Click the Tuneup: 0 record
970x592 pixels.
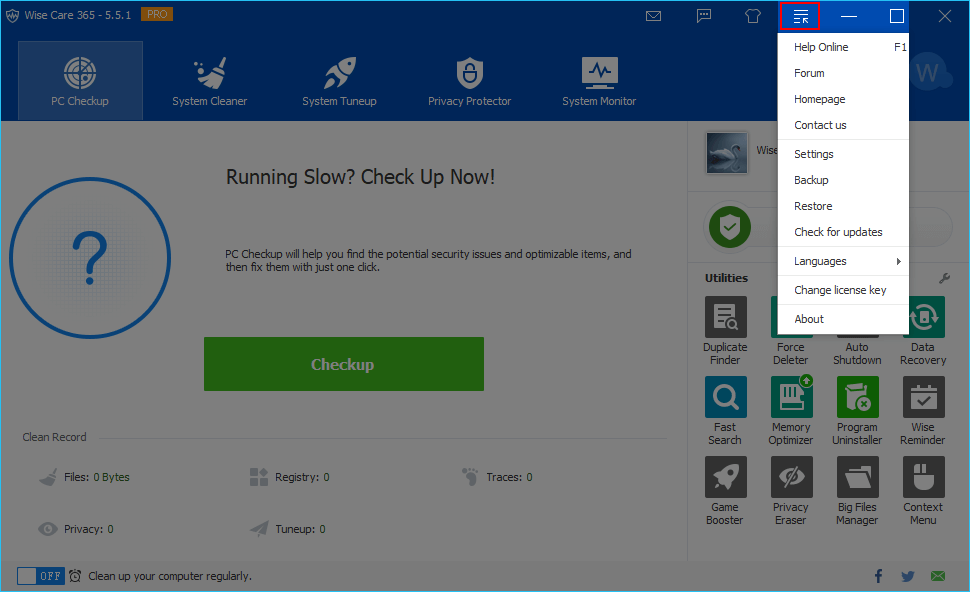(x=288, y=529)
